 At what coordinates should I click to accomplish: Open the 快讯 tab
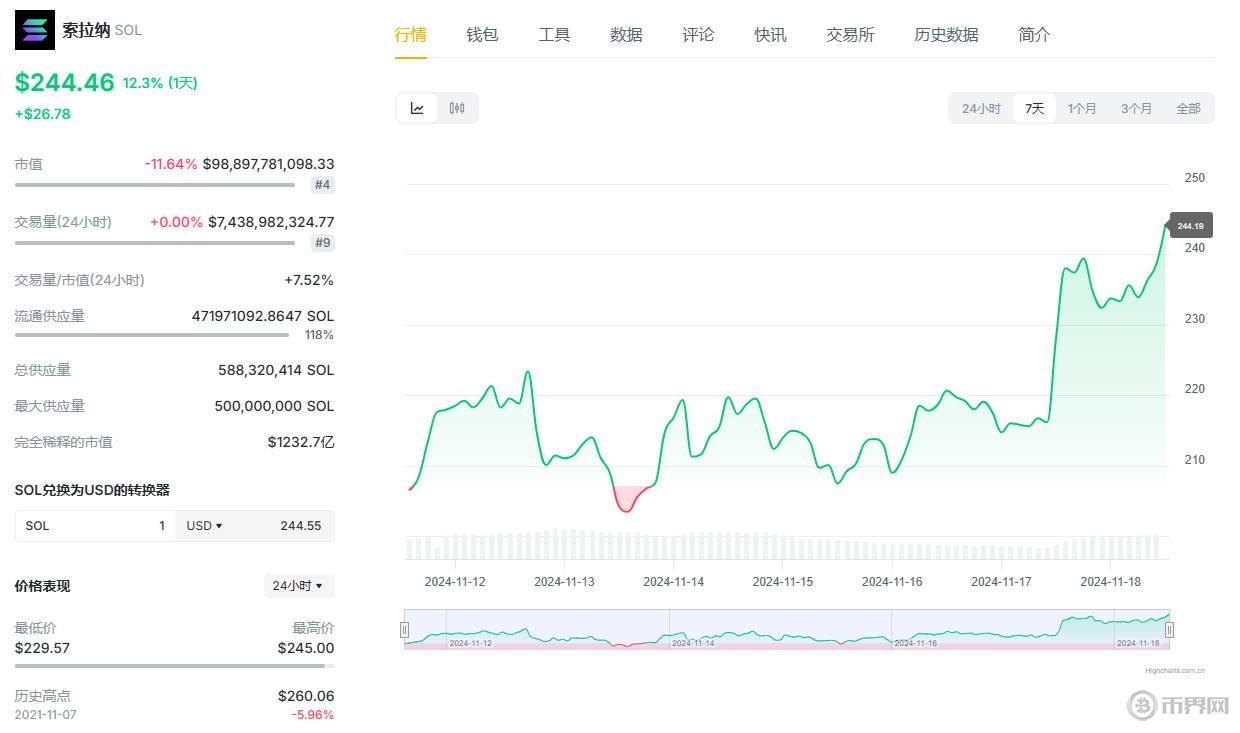(770, 35)
